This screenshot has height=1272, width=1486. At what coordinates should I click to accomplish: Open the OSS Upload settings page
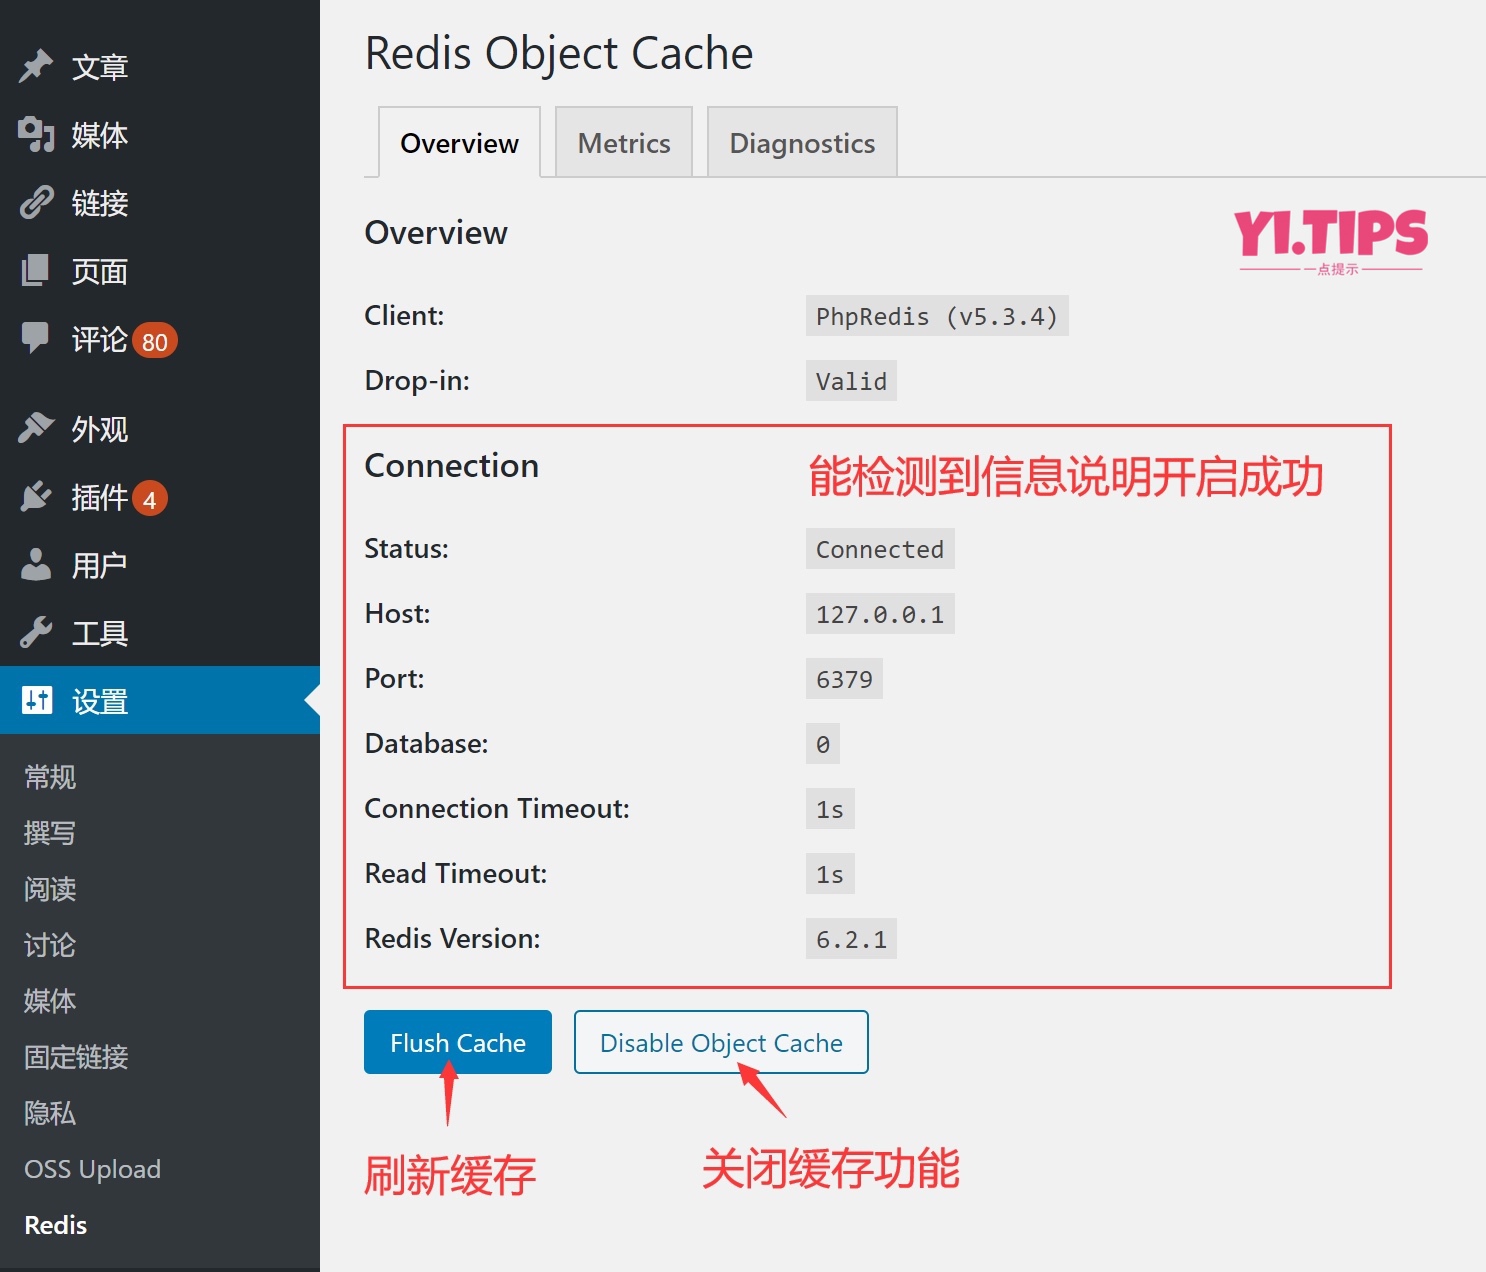pos(92,1169)
